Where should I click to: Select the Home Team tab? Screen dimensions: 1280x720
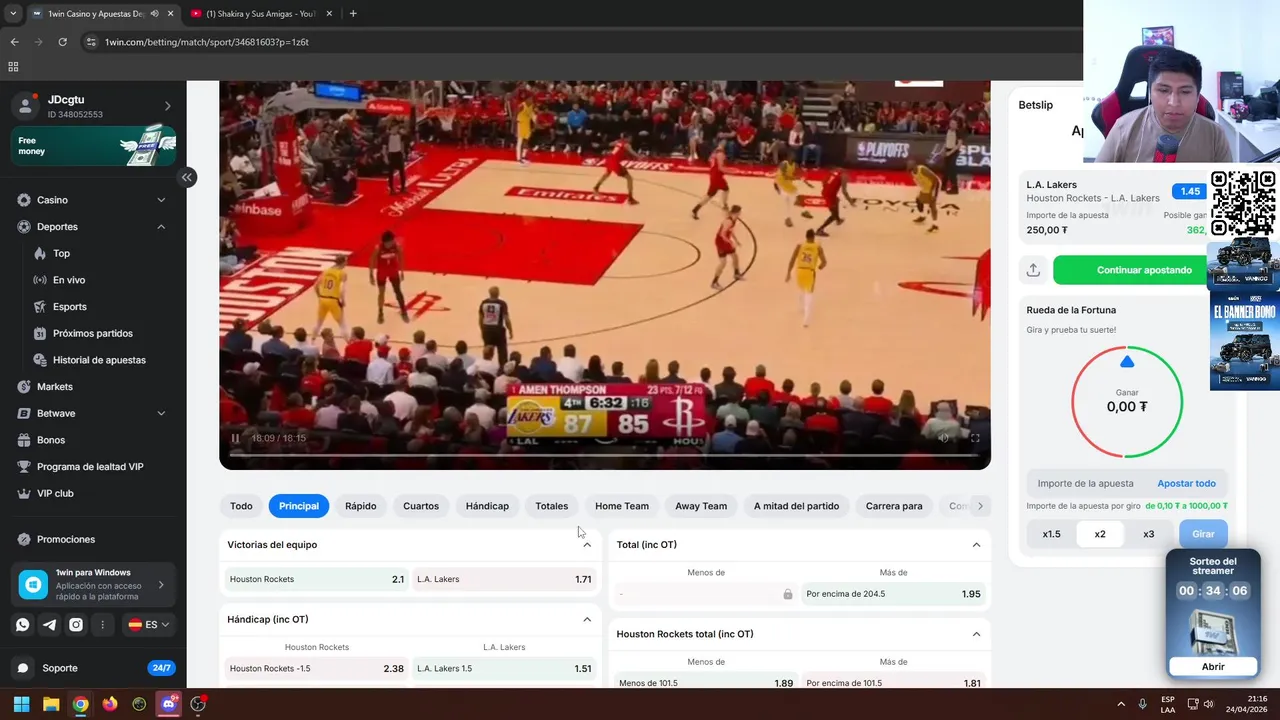pyautogui.click(x=622, y=506)
